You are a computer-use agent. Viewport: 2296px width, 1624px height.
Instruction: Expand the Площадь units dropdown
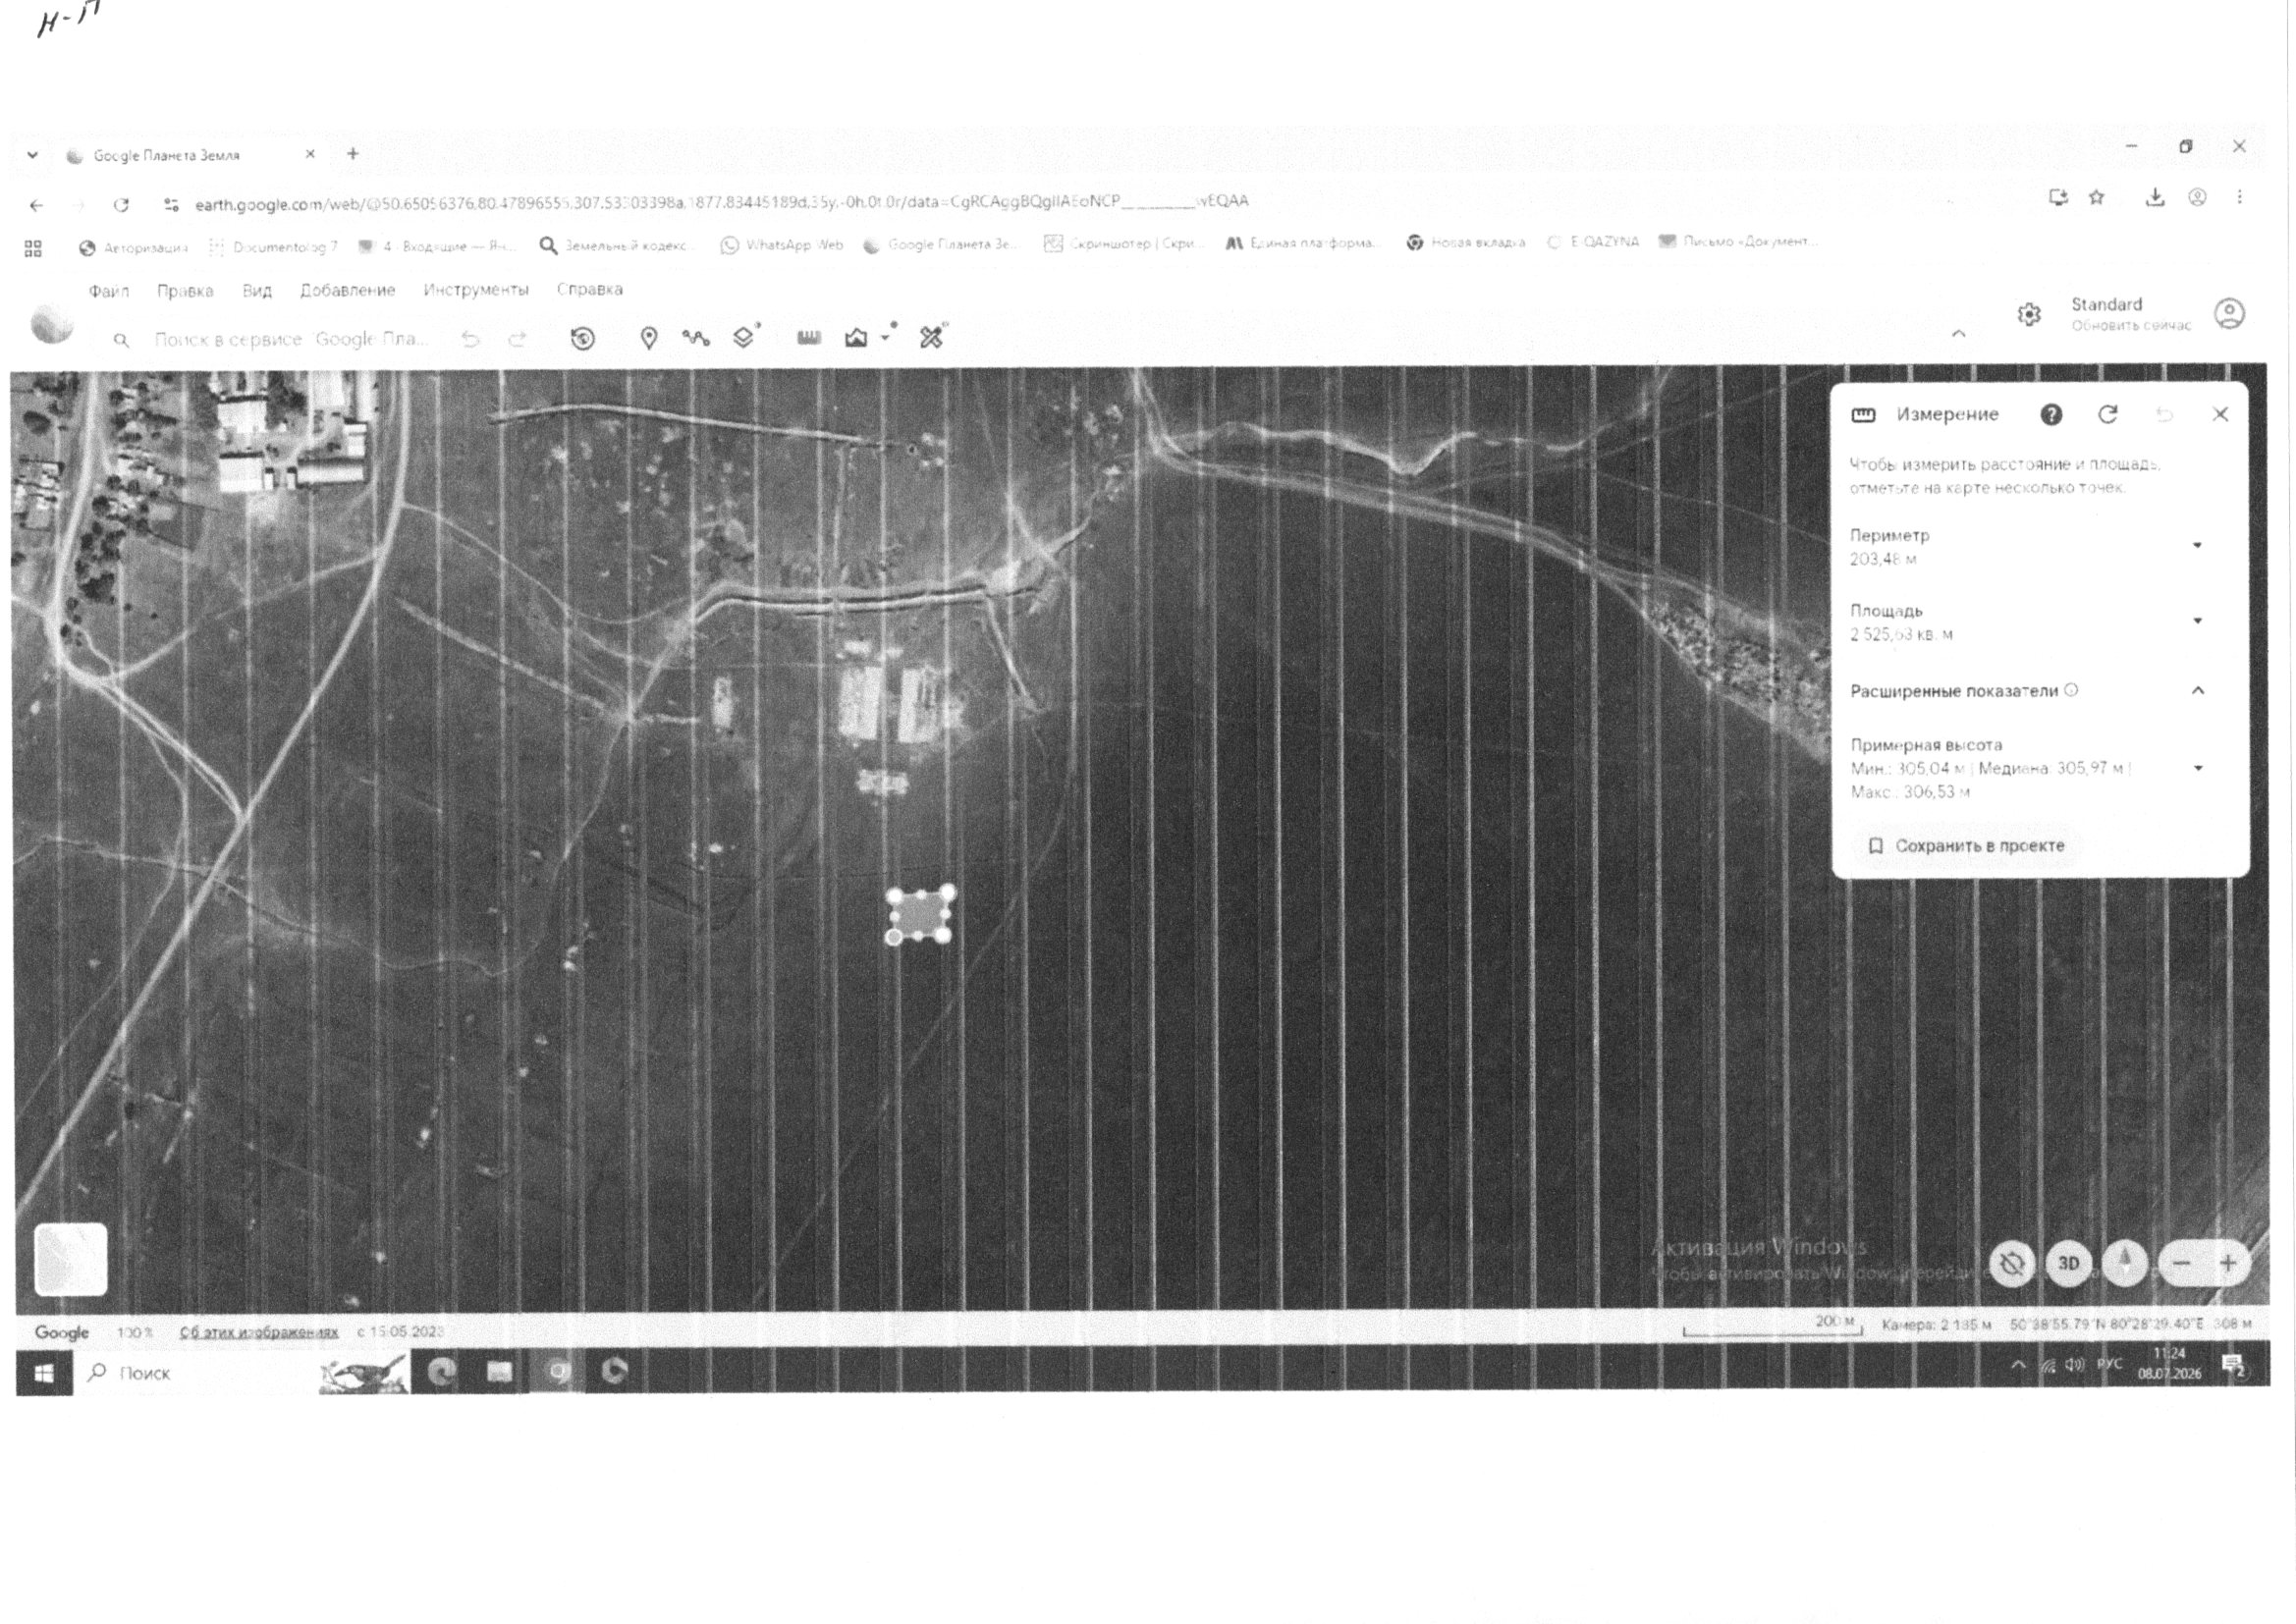tap(2197, 621)
